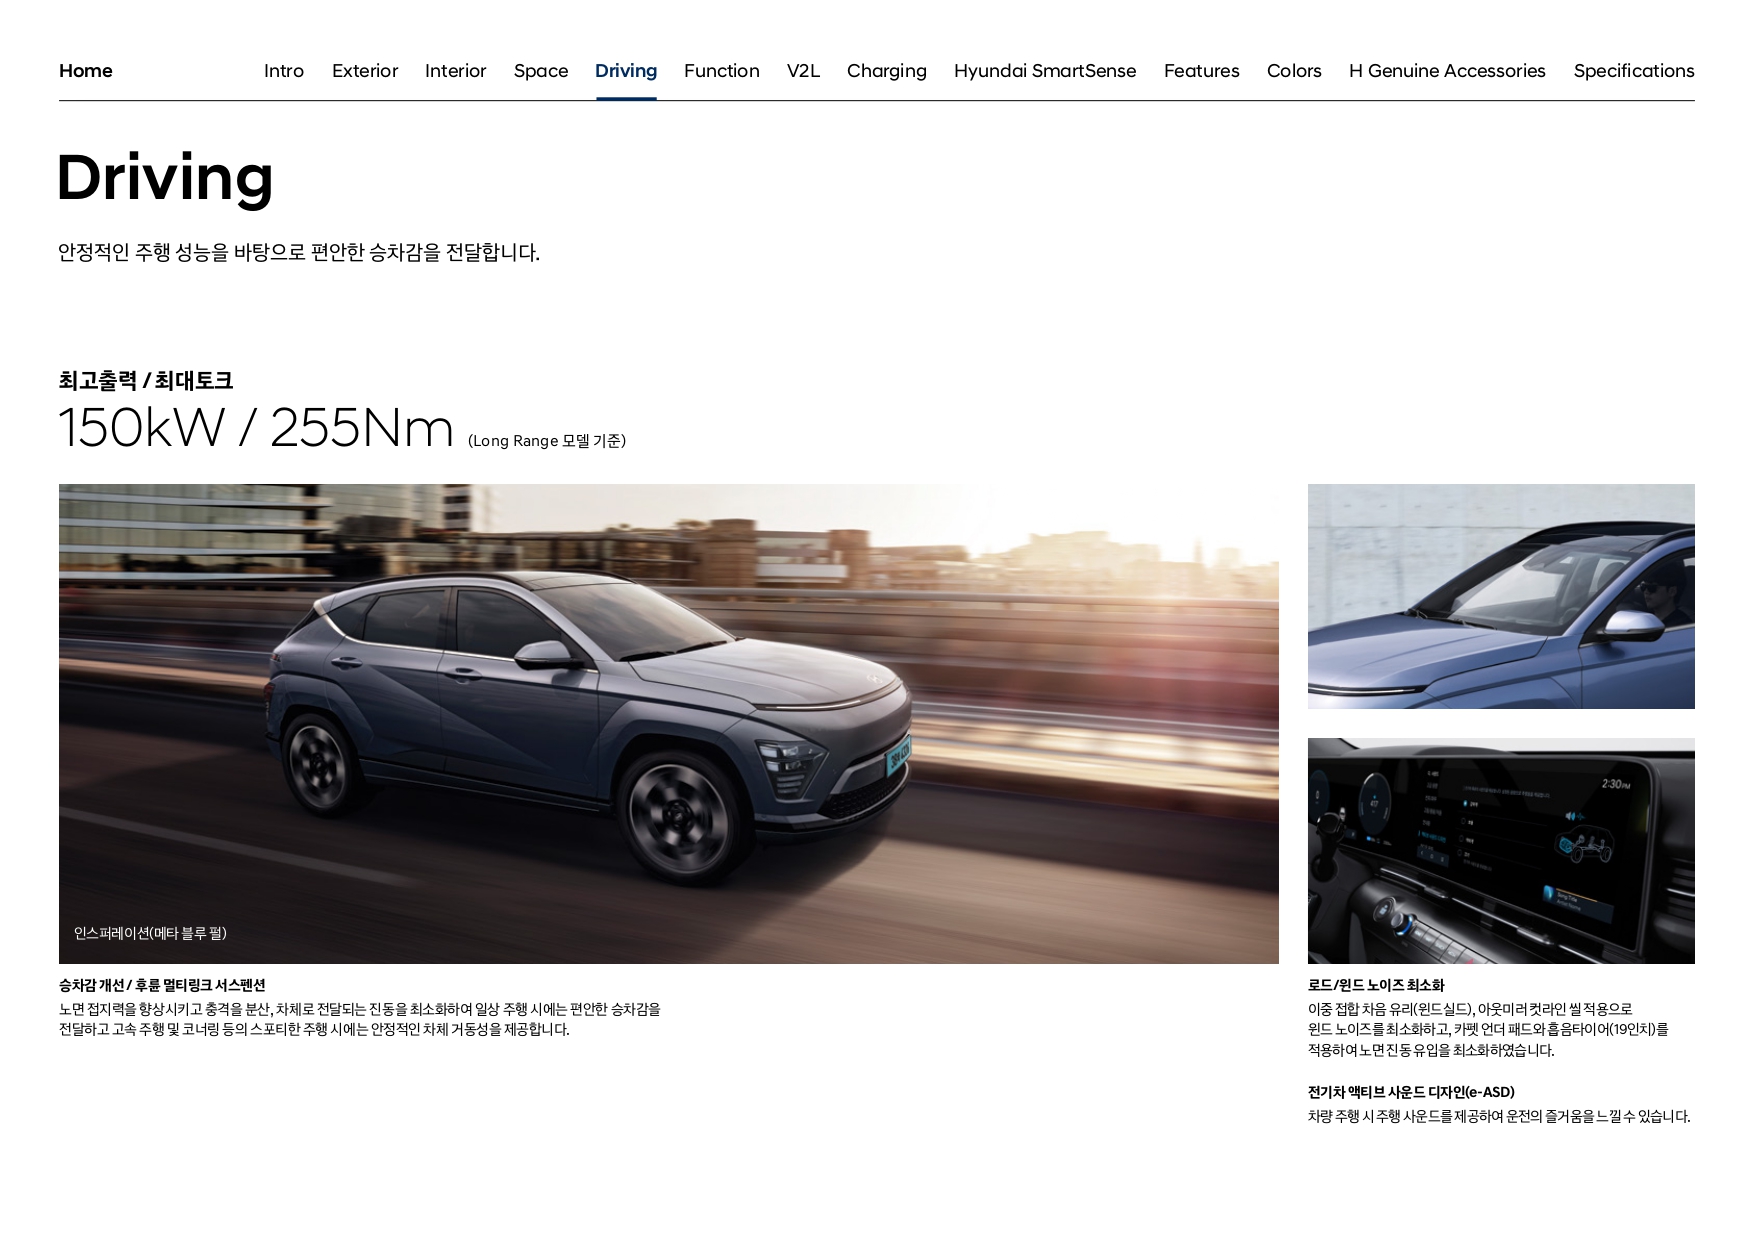Image resolution: width=1754 pixels, height=1241 pixels.
Task: Click the '인스퍼레이션(메타 블루 펄)' caption
Action: point(150,933)
